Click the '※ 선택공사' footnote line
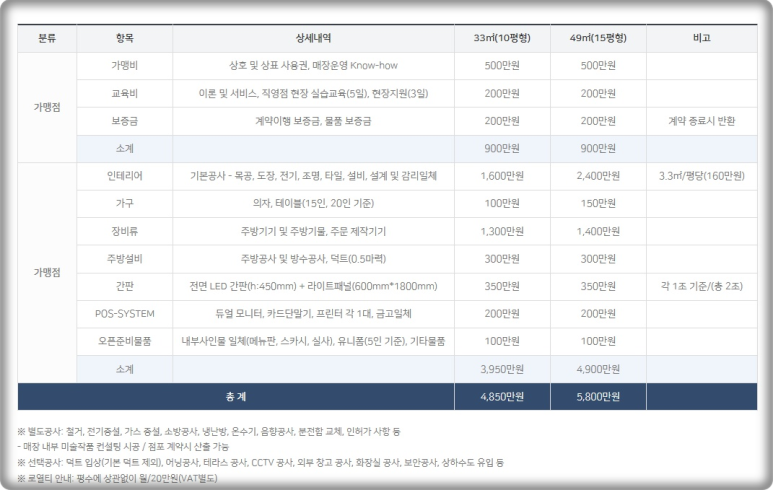This screenshot has height=490, width=773. [261, 463]
